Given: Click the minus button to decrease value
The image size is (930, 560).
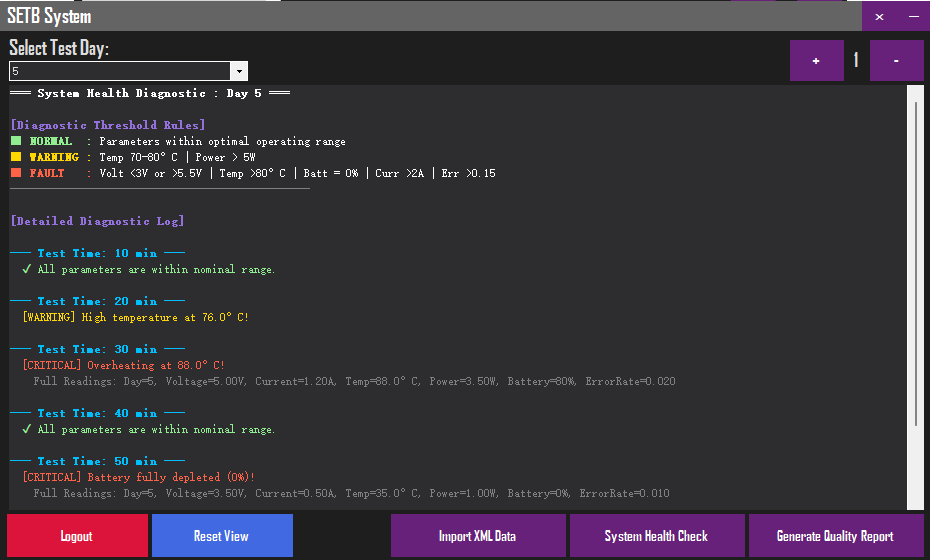Looking at the screenshot, I should tap(896, 61).
